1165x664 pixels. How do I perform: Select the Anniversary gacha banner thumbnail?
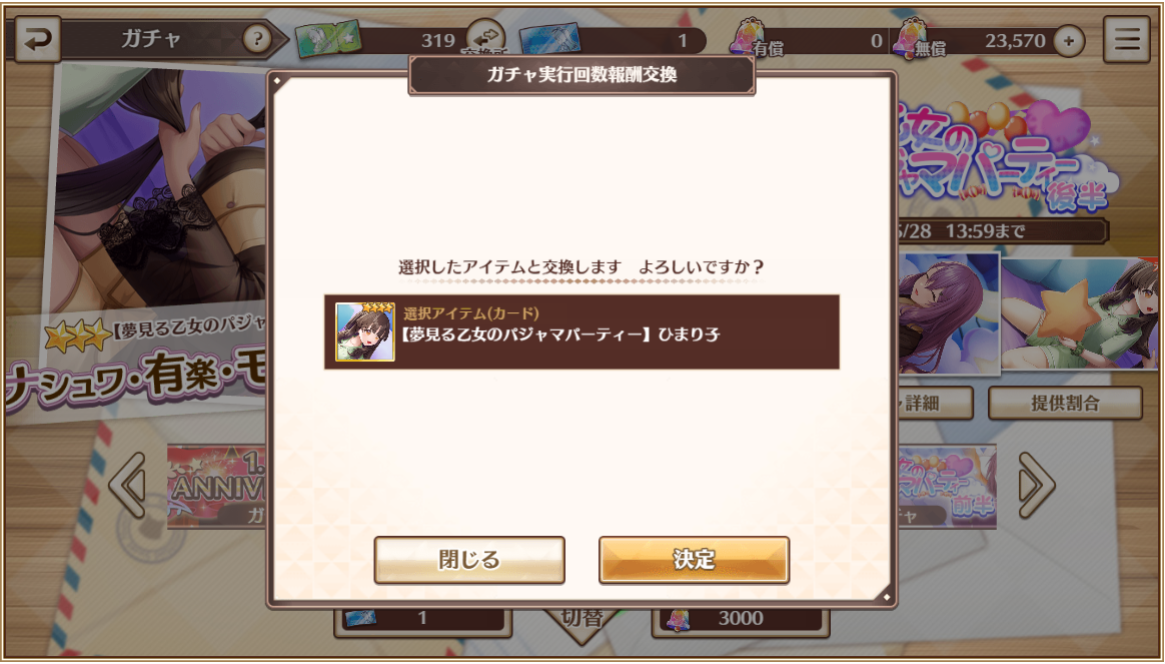click(x=216, y=486)
